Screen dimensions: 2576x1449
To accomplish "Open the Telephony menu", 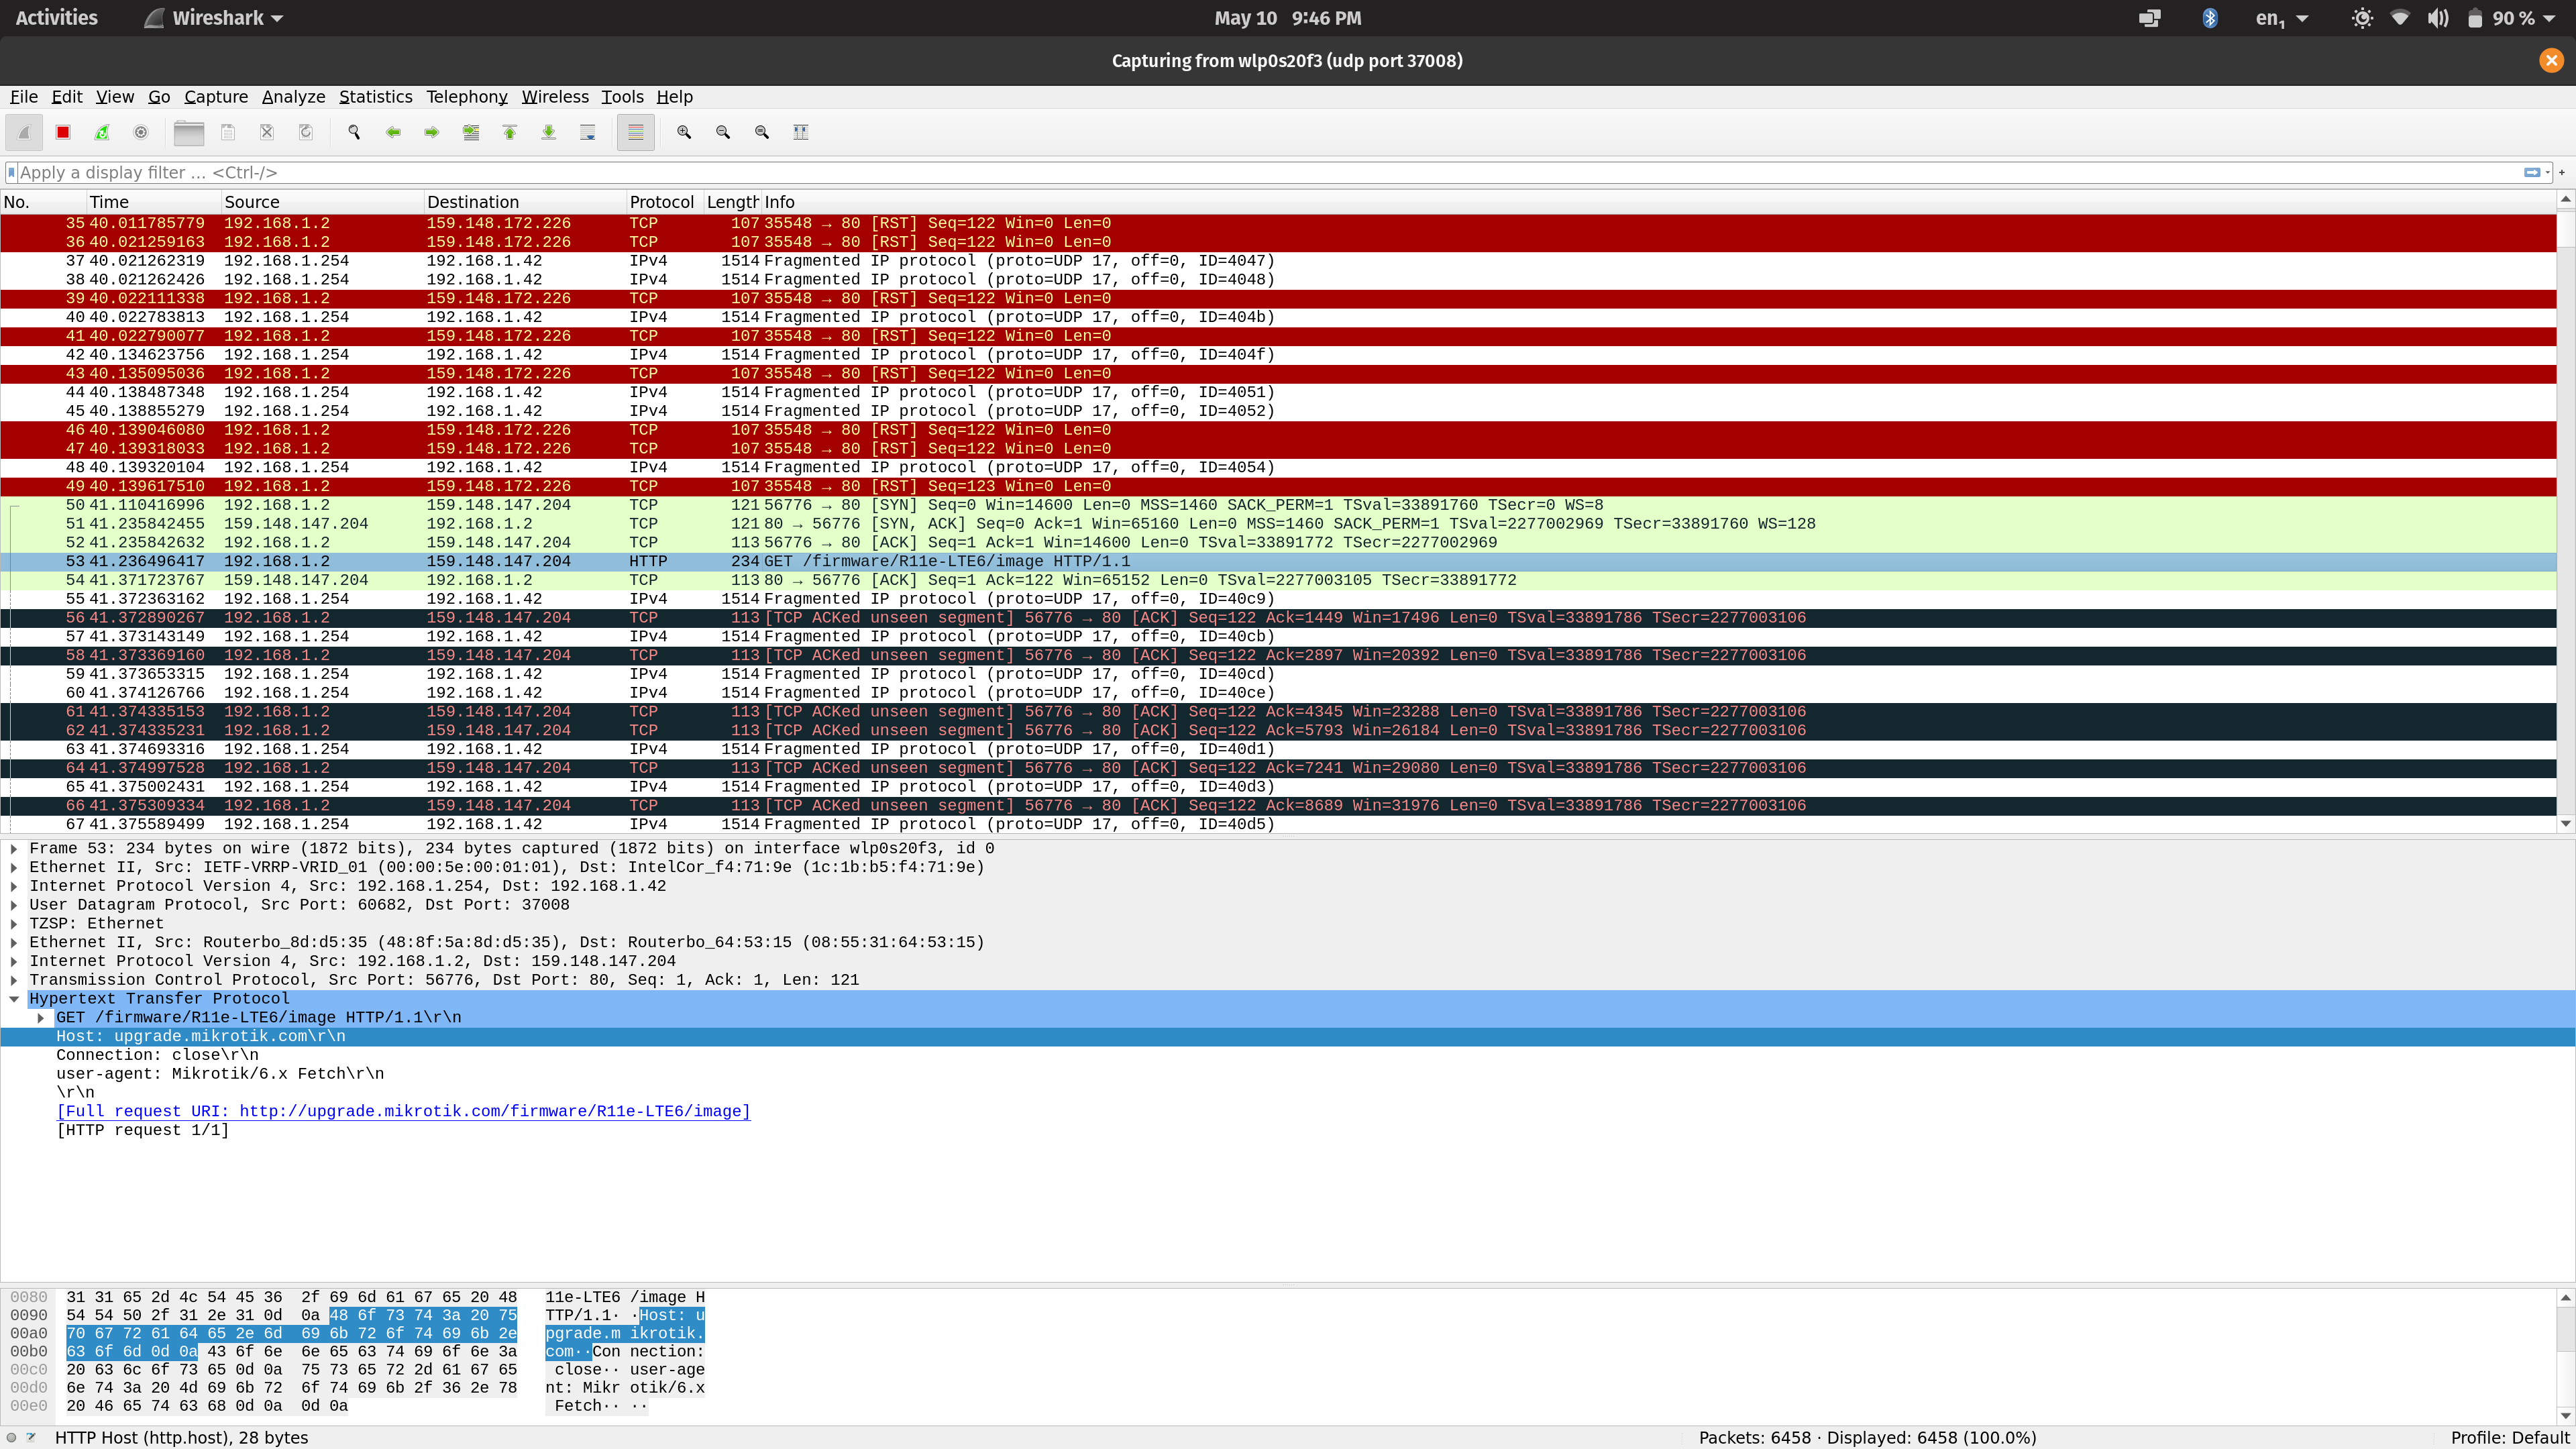I will pos(467,97).
